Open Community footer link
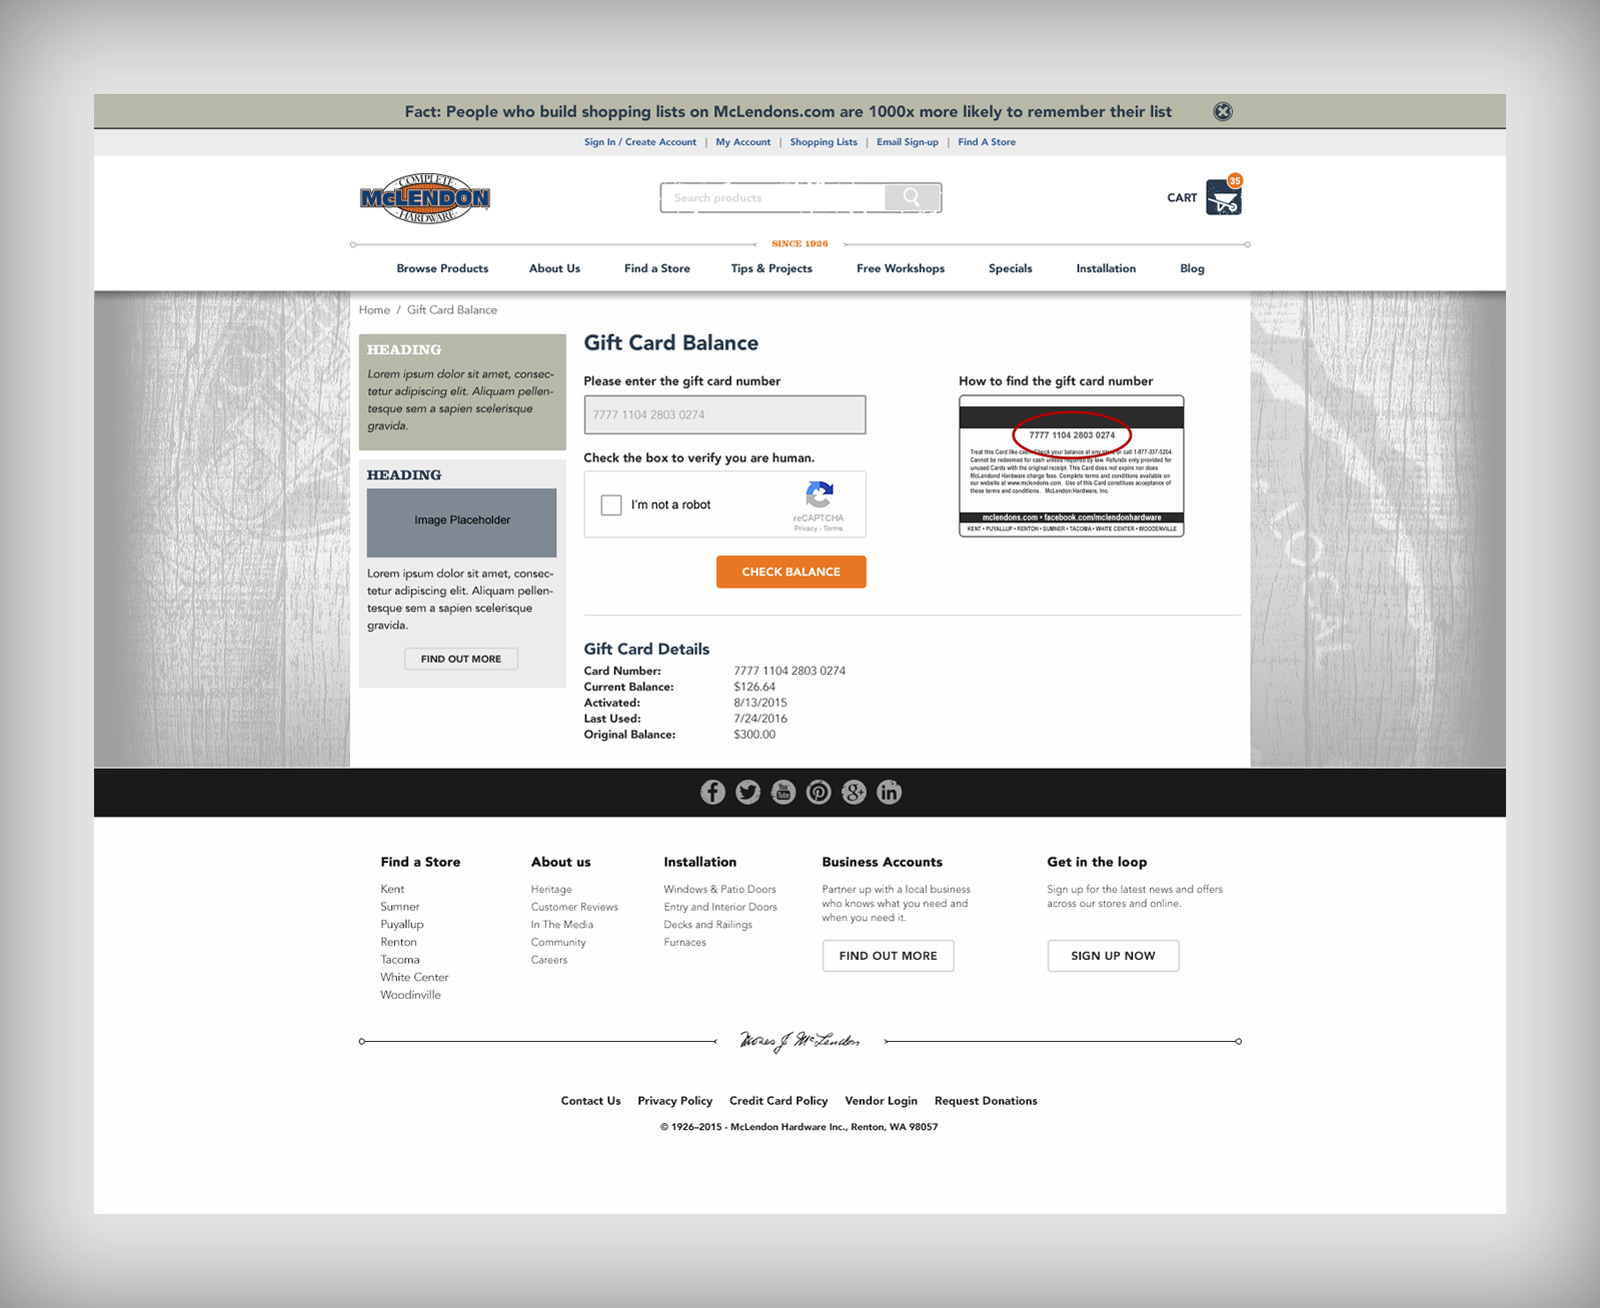The height and width of the screenshot is (1308, 1600). [x=558, y=942]
